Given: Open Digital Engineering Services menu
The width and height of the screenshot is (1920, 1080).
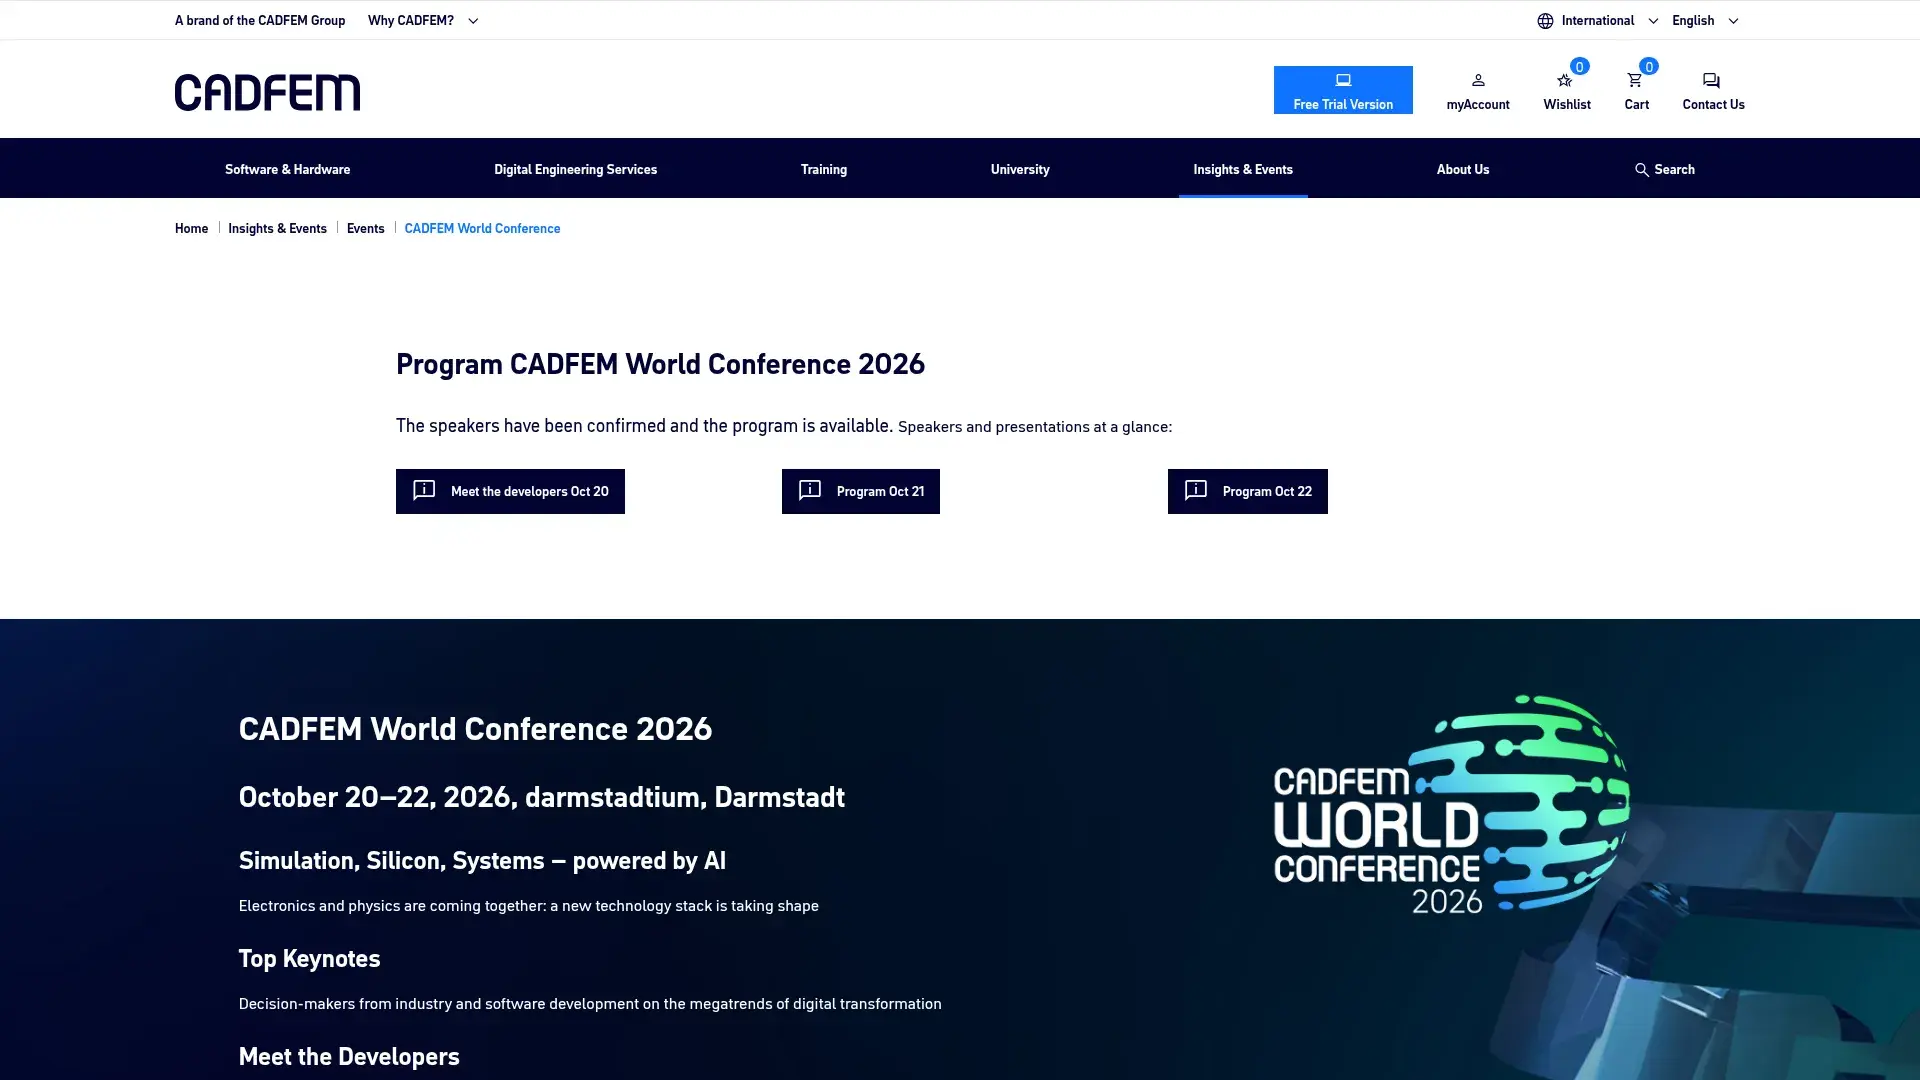Looking at the screenshot, I should click(575, 169).
